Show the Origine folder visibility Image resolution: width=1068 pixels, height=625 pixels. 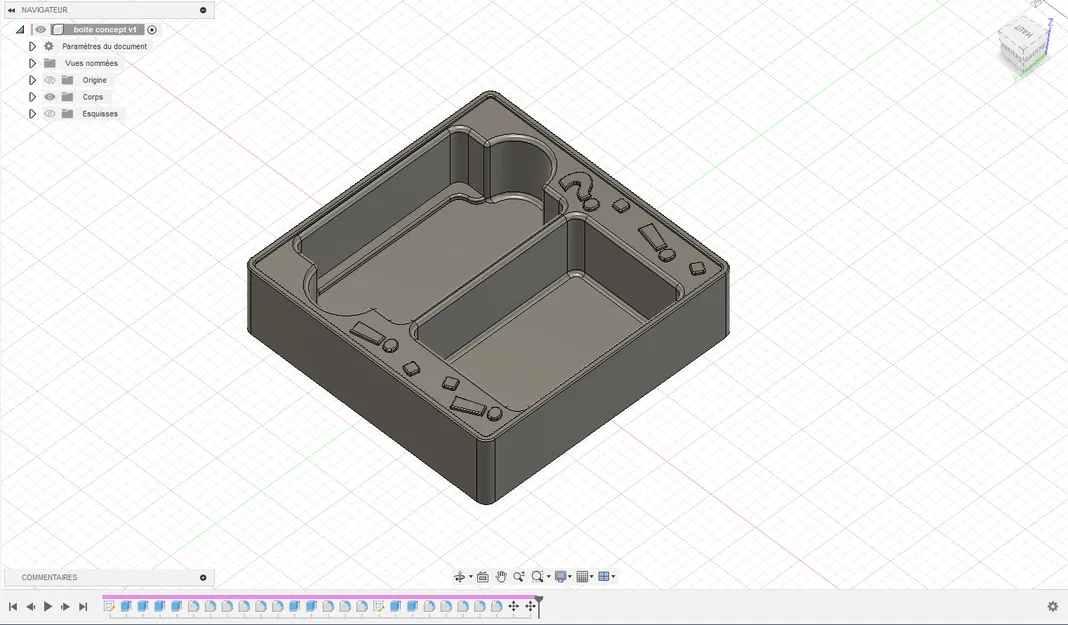click(48, 79)
